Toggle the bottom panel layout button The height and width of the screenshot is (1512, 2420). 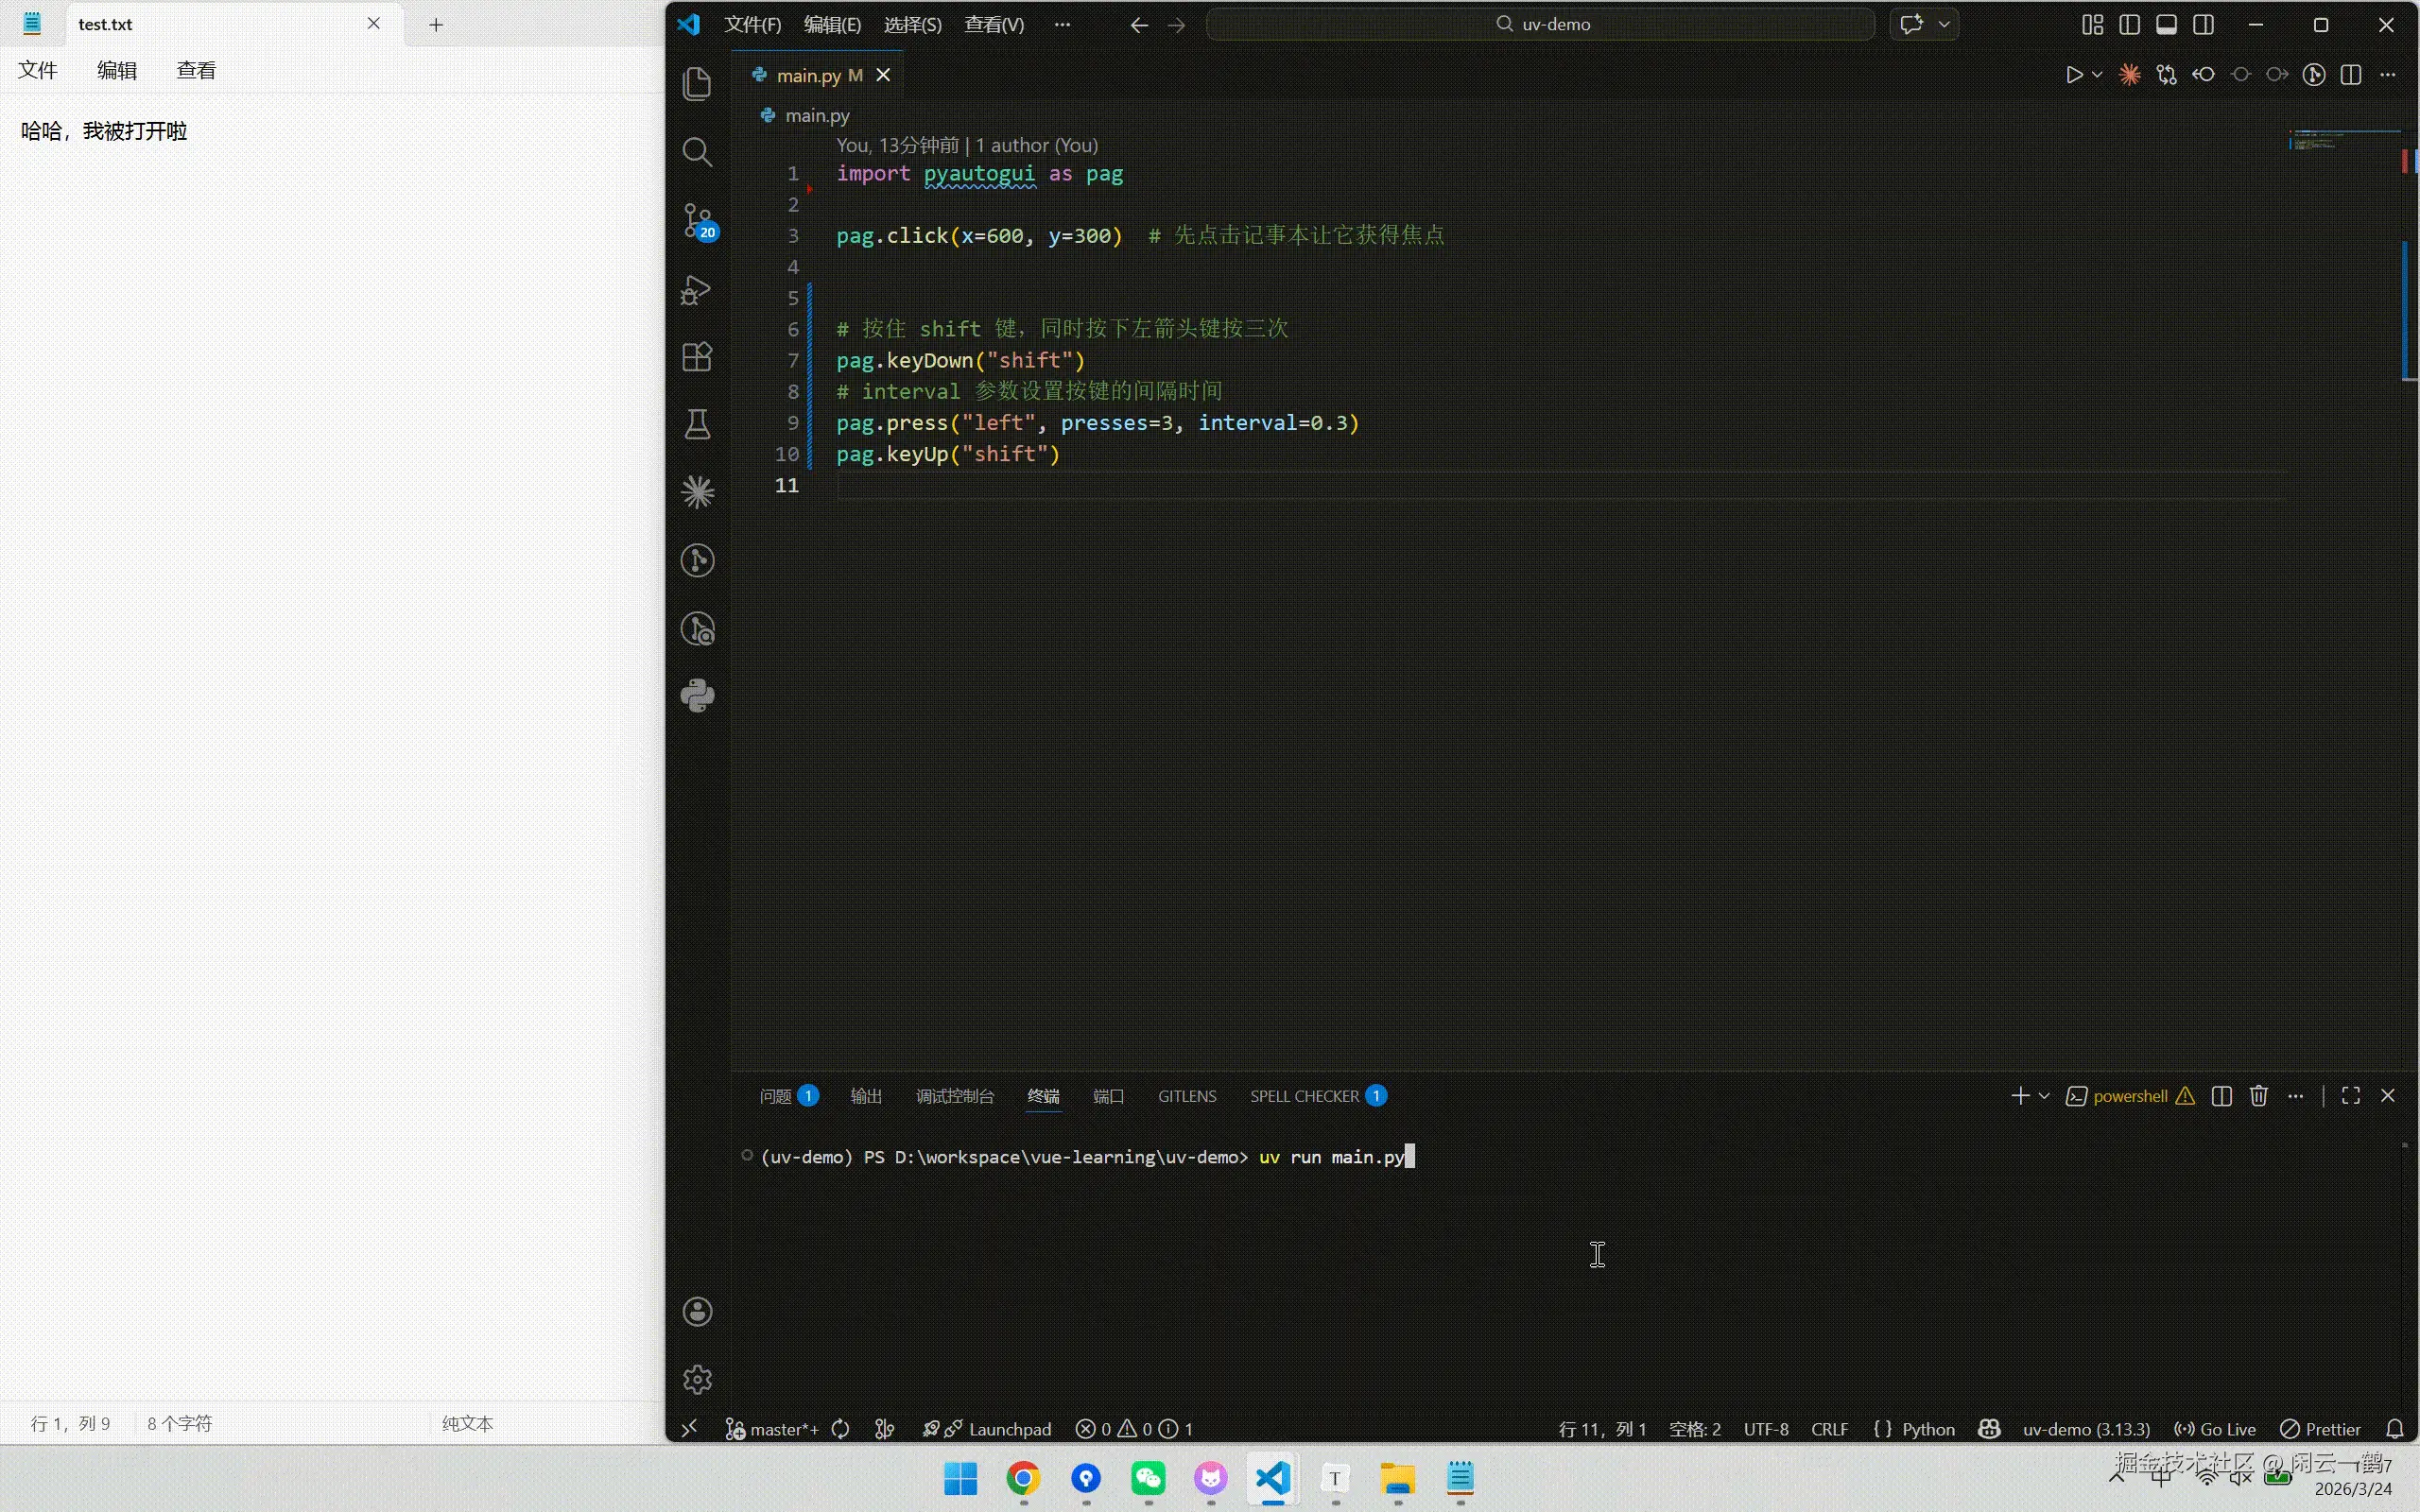[x=2166, y=25]
